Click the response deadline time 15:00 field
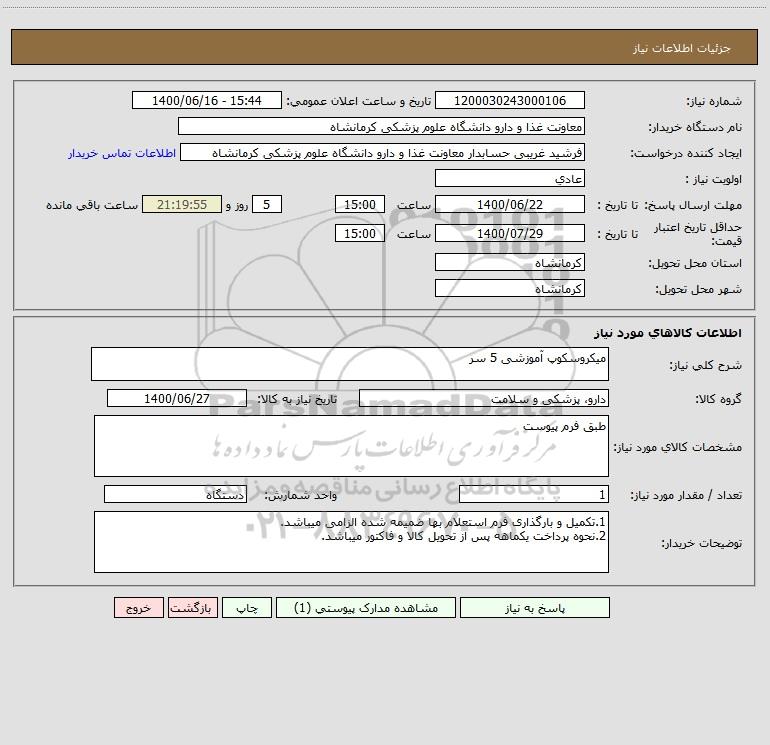 (359, 204)
